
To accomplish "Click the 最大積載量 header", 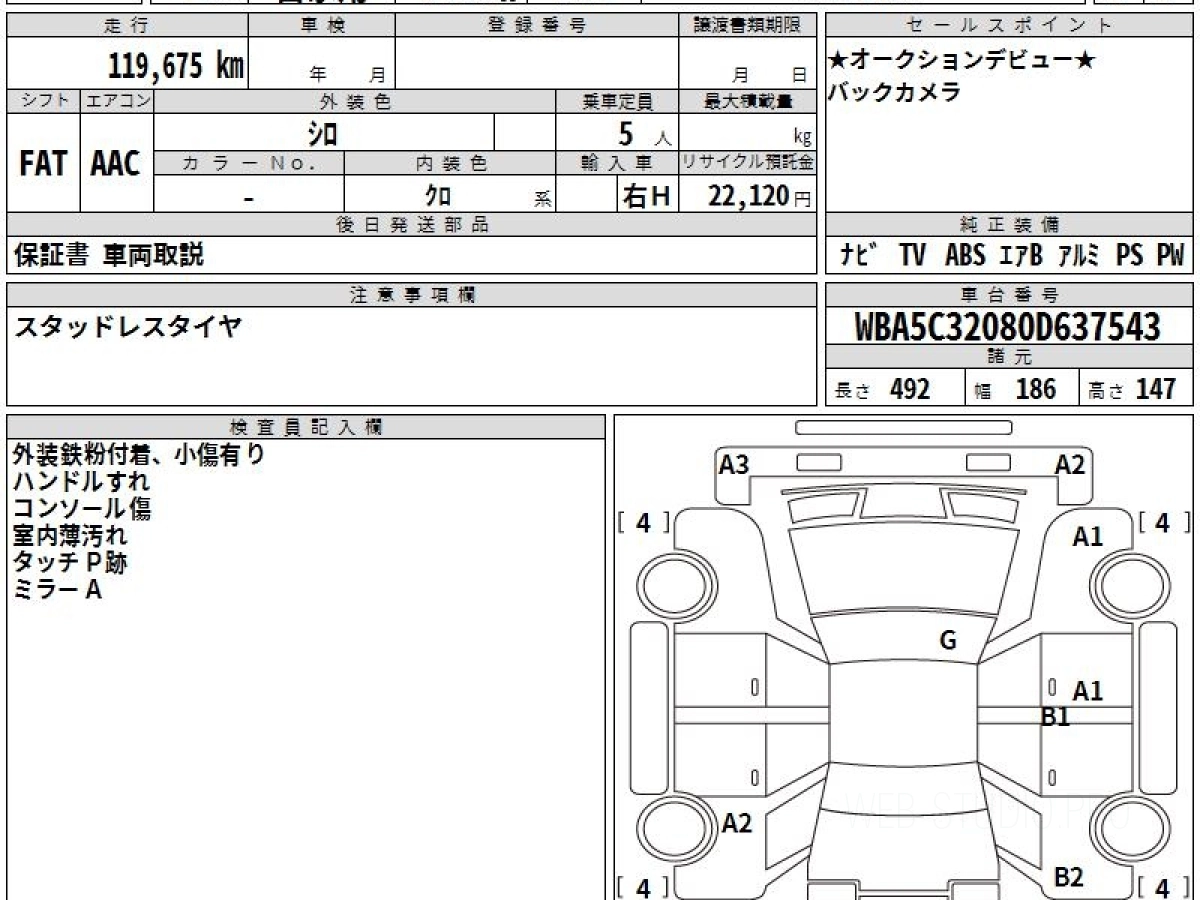I will coord(747,101).
